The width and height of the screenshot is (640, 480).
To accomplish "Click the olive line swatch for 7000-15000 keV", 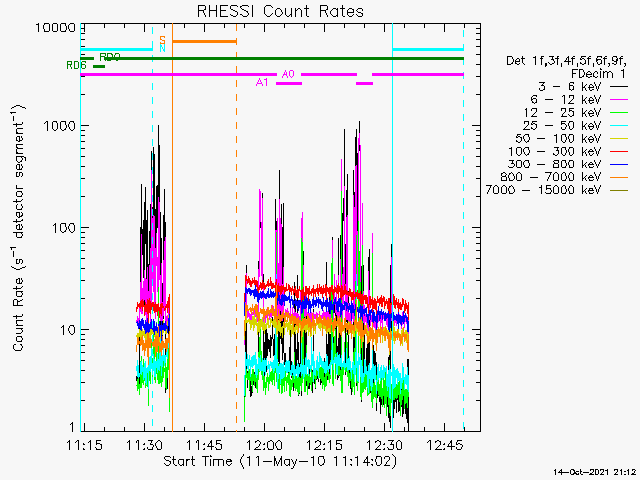I will 619,190.
